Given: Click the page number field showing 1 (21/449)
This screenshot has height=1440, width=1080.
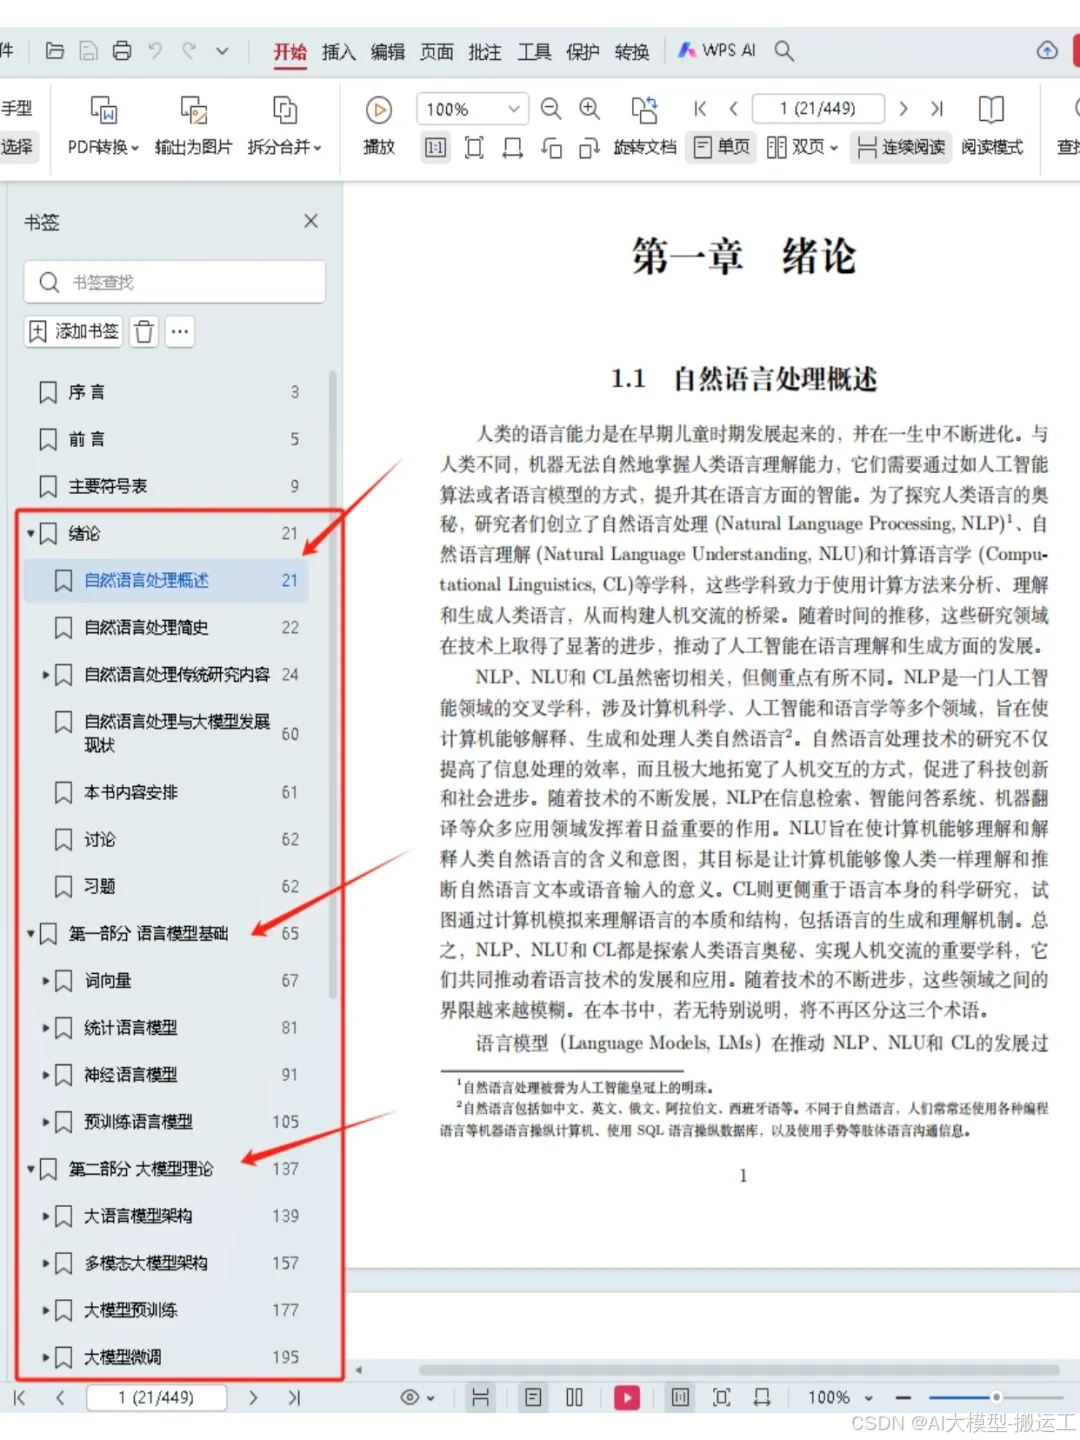Looking at the screenshot, I should click(x=818, y=109).
